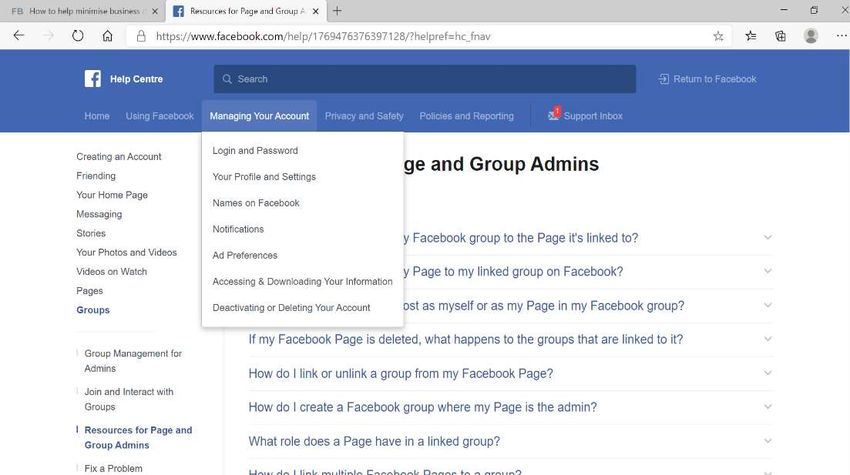Viewport: 850px width, 475px height.
Task: Open Fix a Problem sidebar link
Action: pyautogui.click(x=113, y=468)
